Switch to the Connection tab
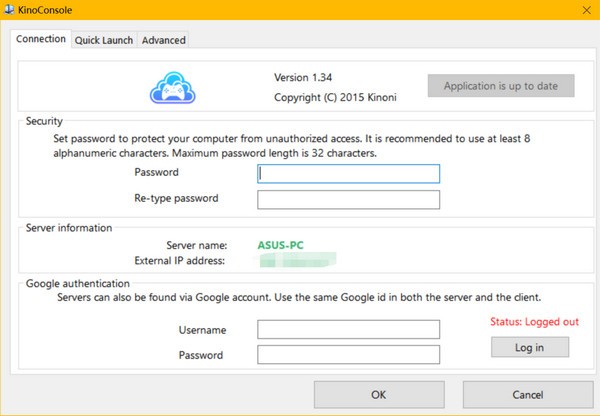 41,39
